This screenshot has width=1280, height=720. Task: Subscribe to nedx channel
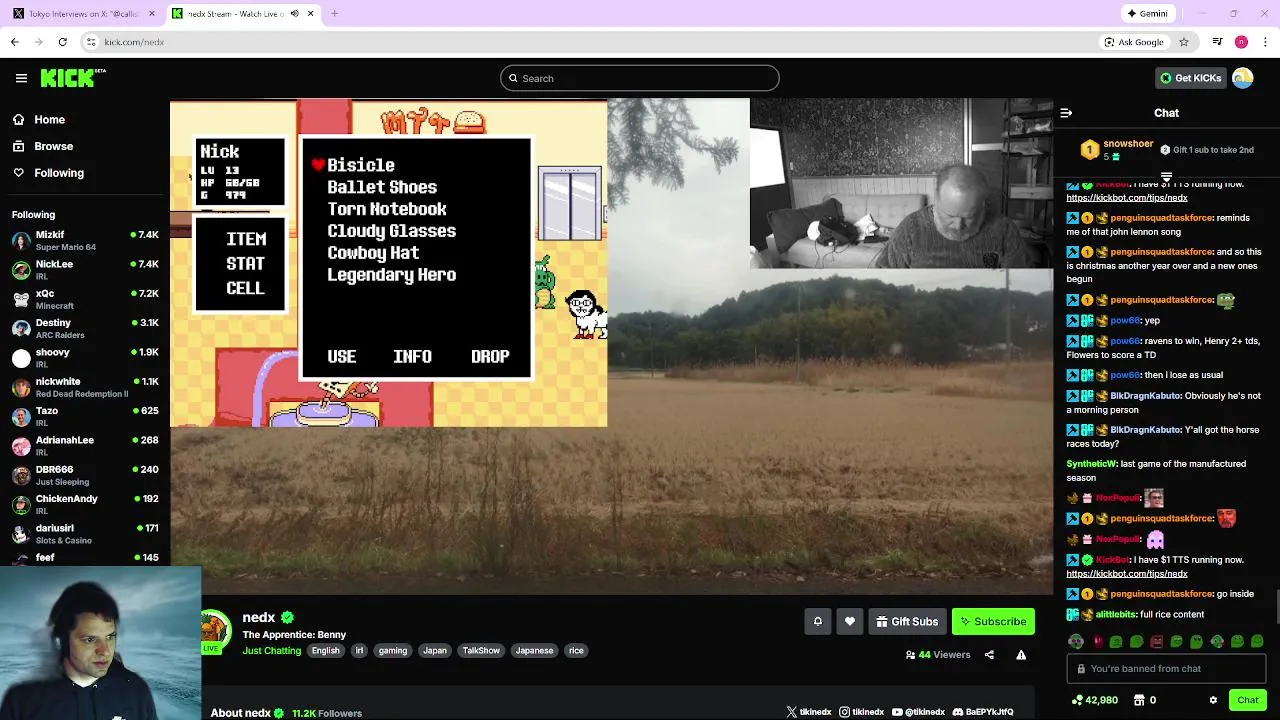tap(993, 622)
